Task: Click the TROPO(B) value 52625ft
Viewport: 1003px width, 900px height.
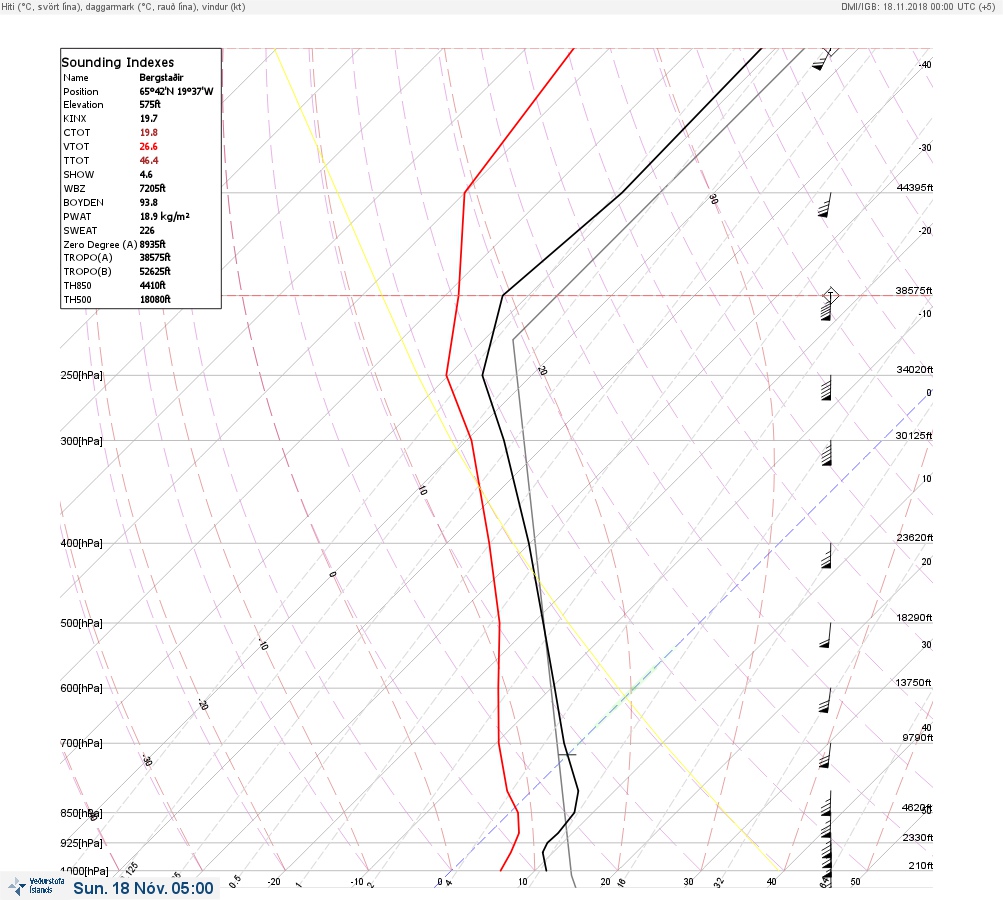Action: coord(155,271)
